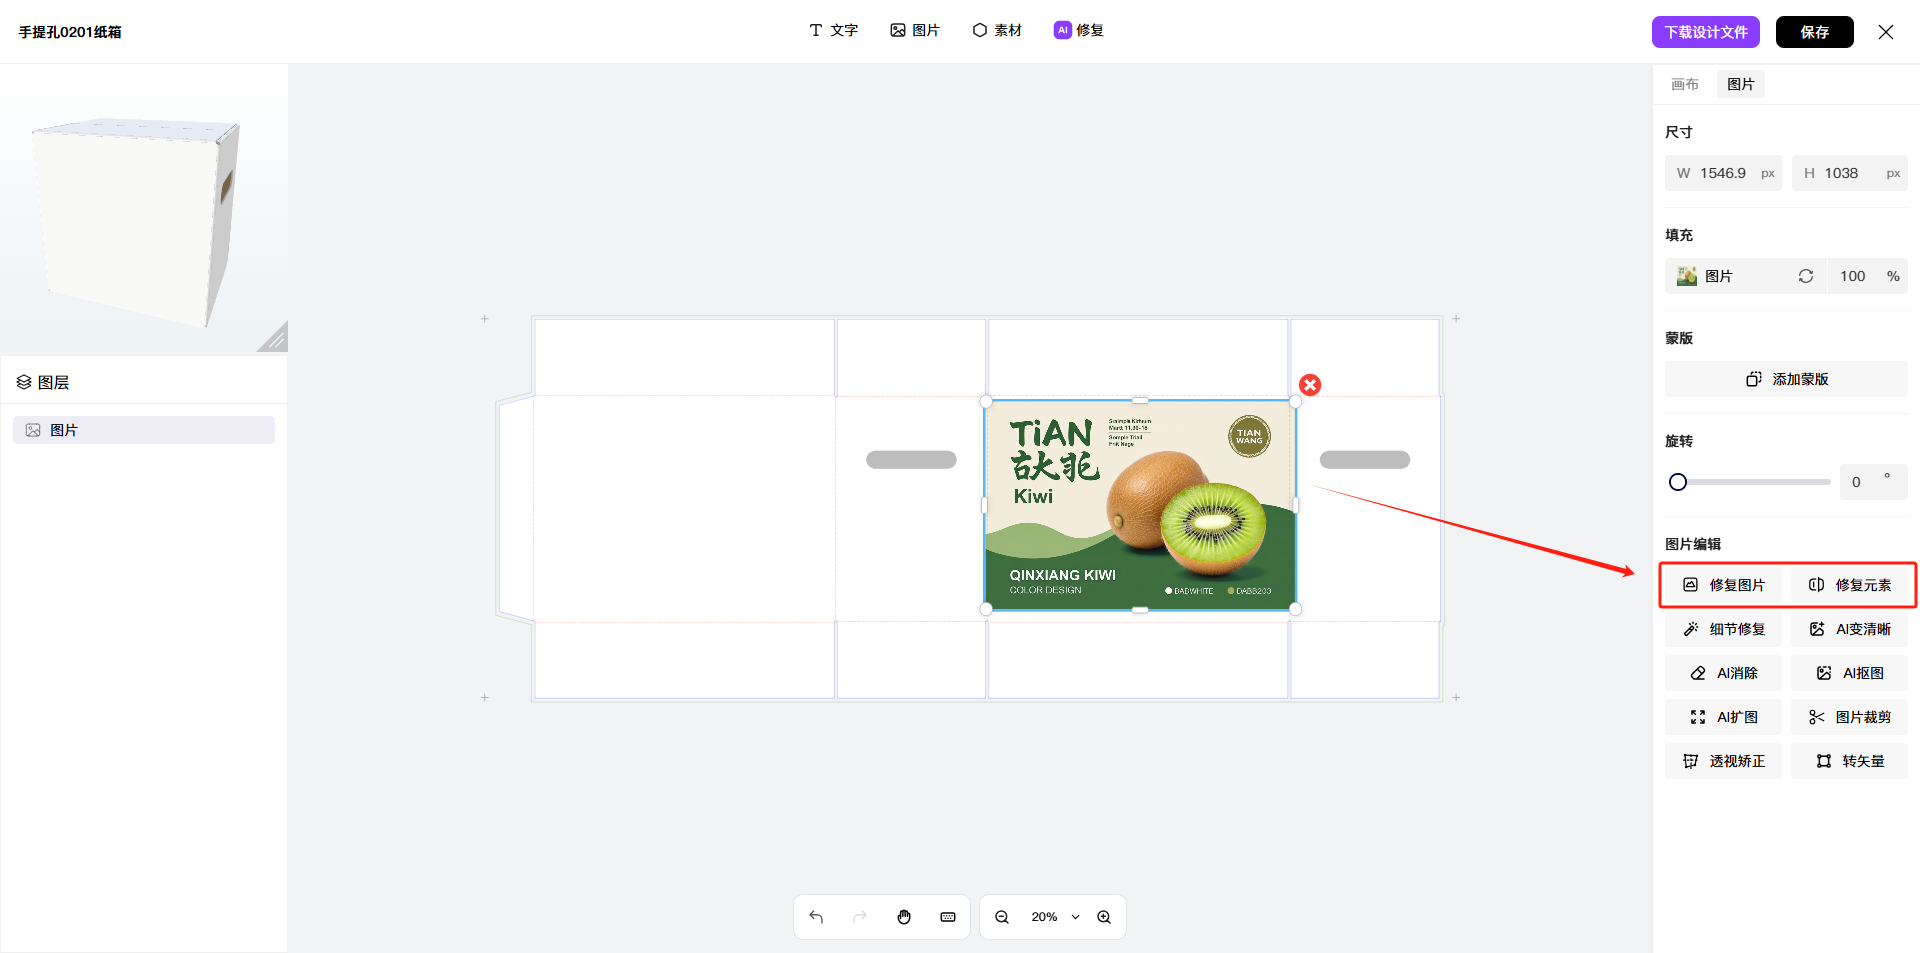This screenshot has height=953, width=1920.
Task: Click the preview panel resize corner icon
Action: 273,338
